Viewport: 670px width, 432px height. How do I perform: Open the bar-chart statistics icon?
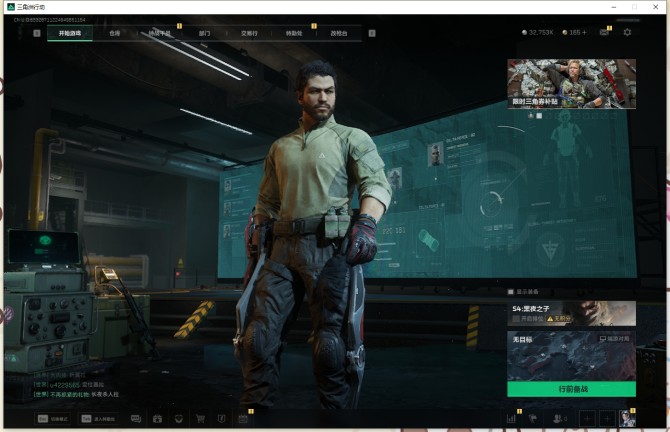pyautogui.click(x=511, y=418)
